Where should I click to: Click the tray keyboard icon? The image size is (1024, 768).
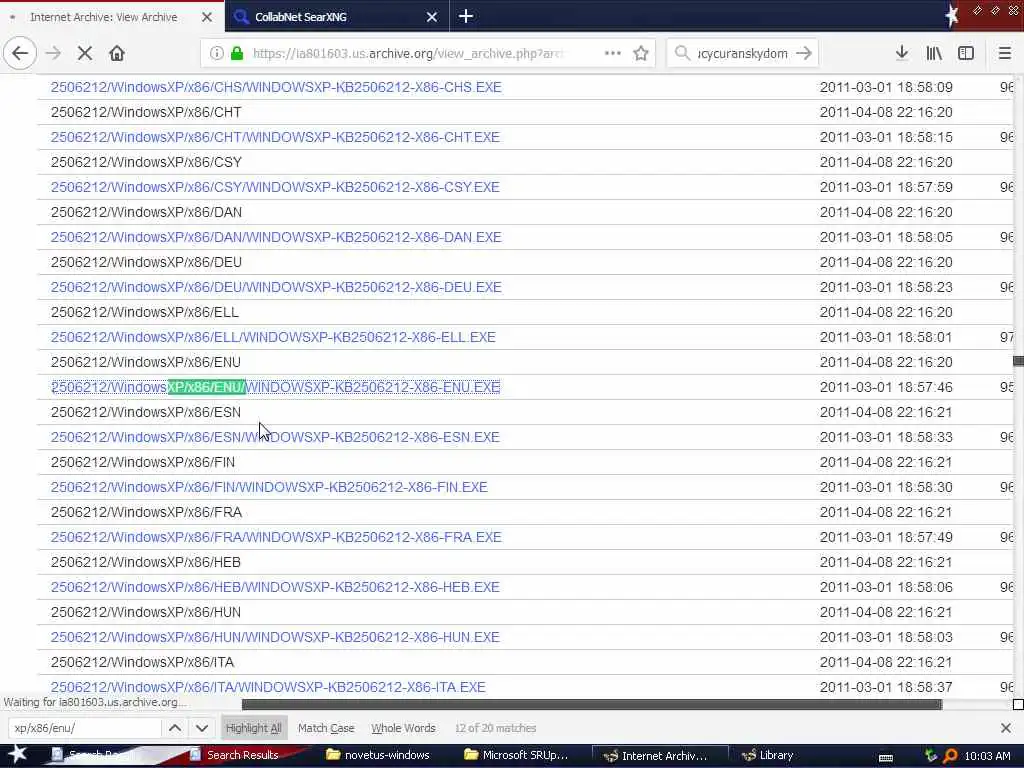click(x=886, y=756)
